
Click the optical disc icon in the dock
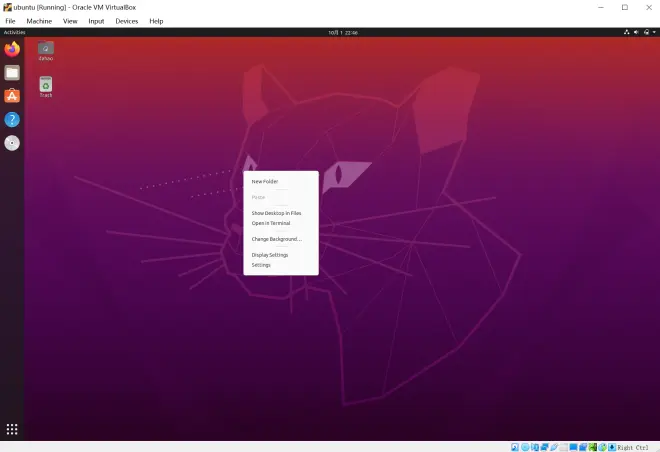12,143
